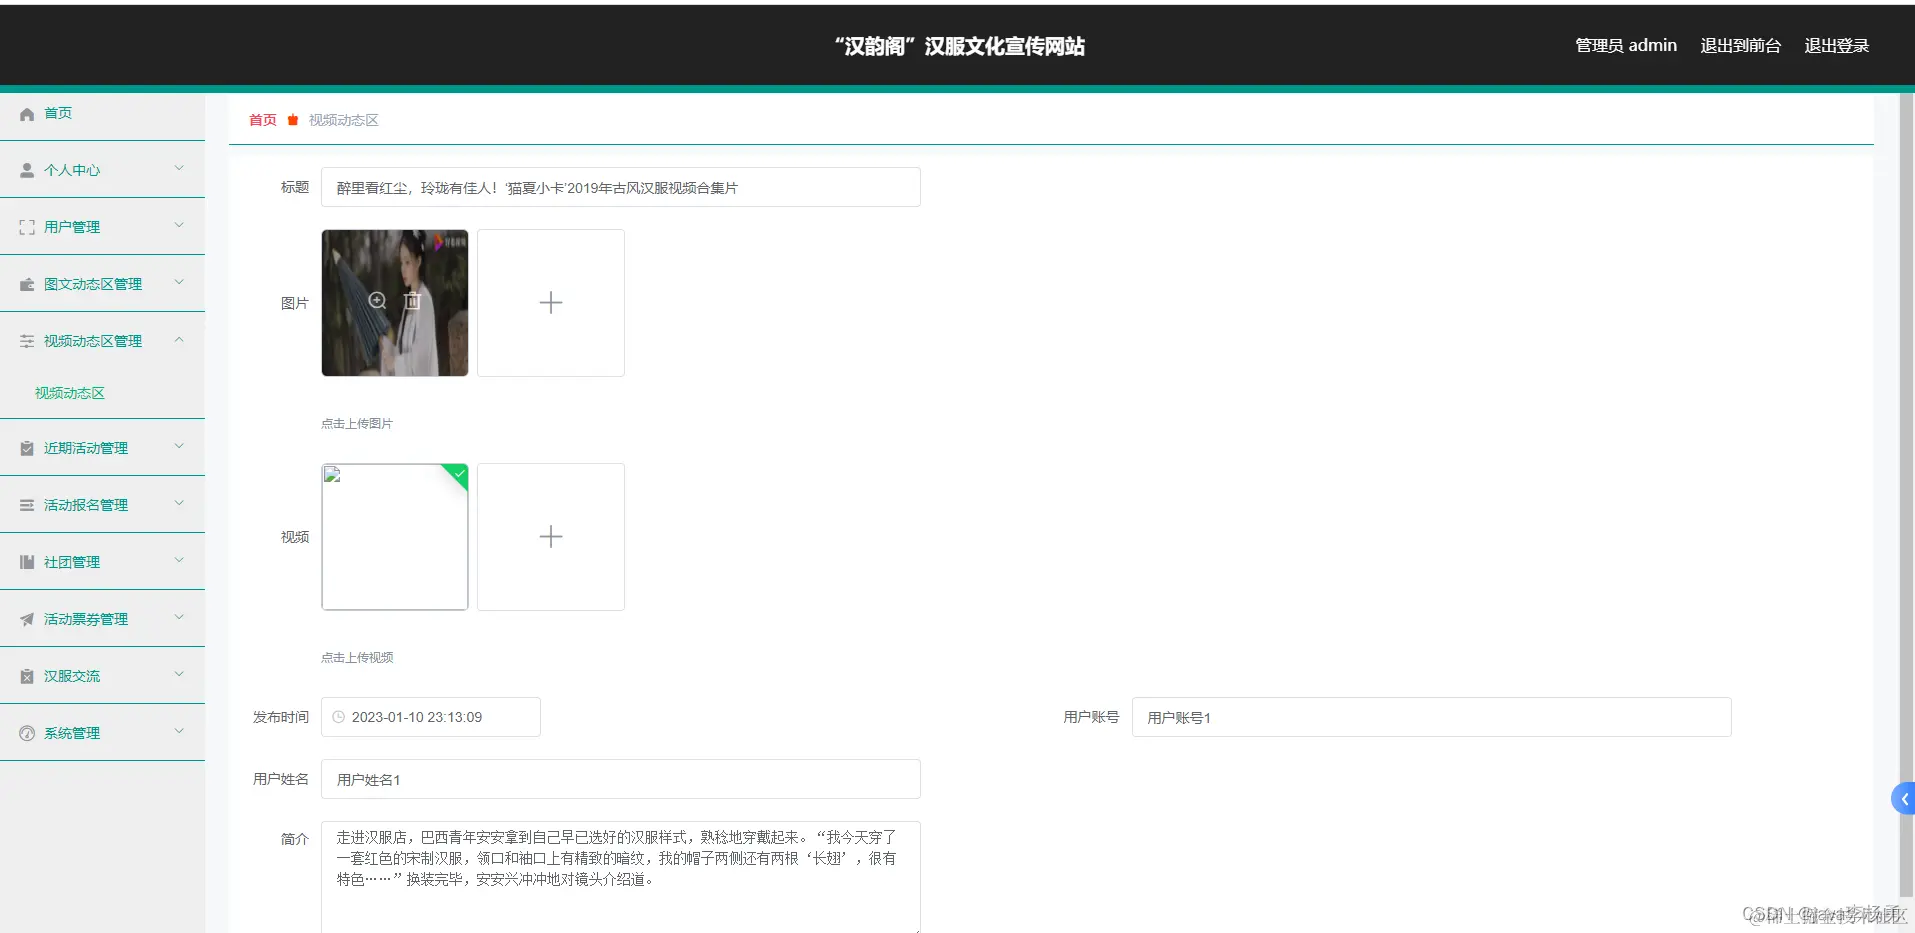Delete the uploaded picture with trash icon

(412, 301)
